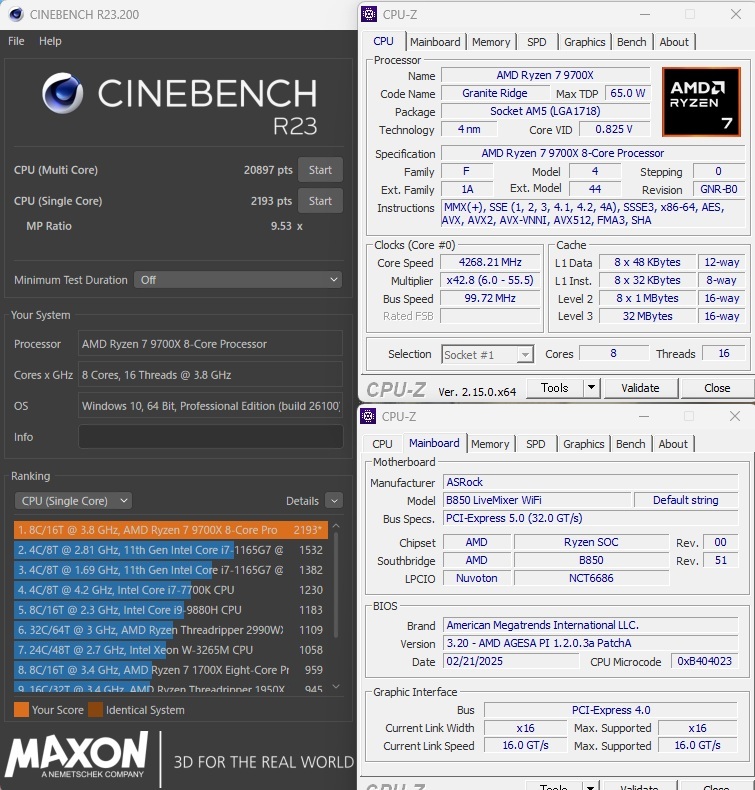This screenshot has height=790, width=755.
Task: Switch to Graphics tab in lower CPU-Z window
Action: click(583, 444)
